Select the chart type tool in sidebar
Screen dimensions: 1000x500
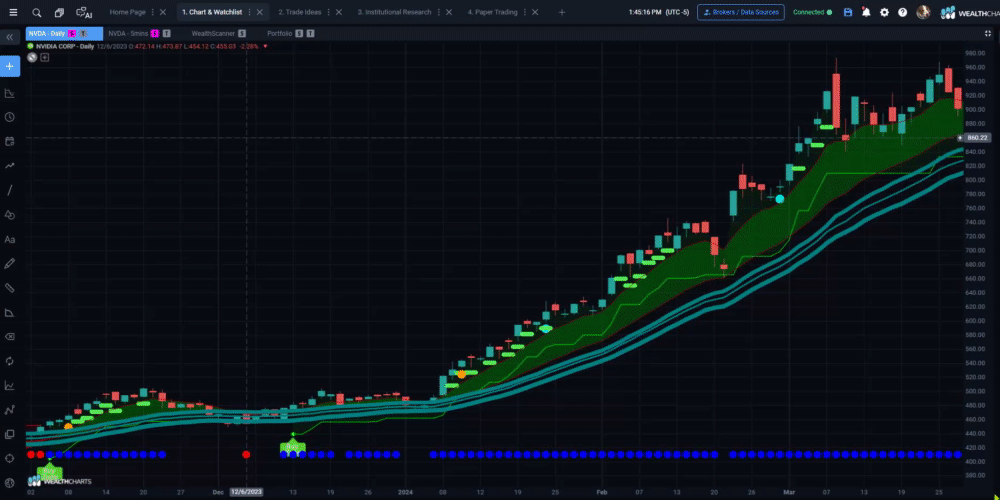pos(10,93)
